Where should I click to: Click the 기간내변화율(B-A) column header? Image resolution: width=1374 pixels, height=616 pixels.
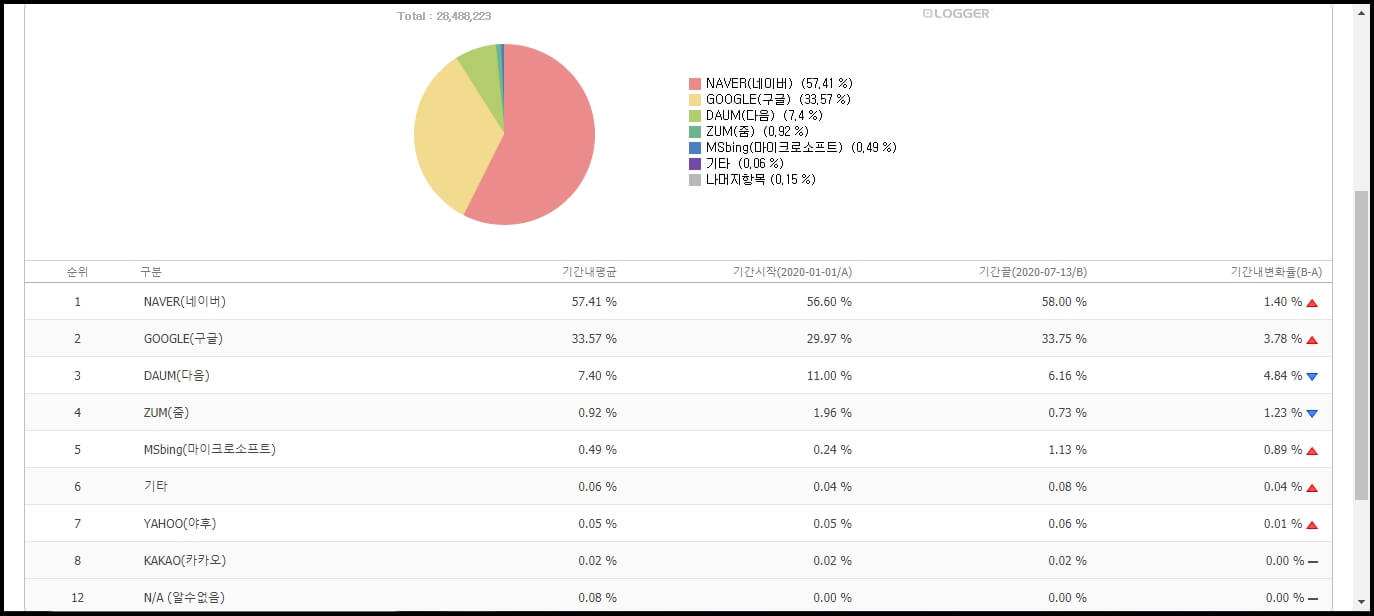1275,272
